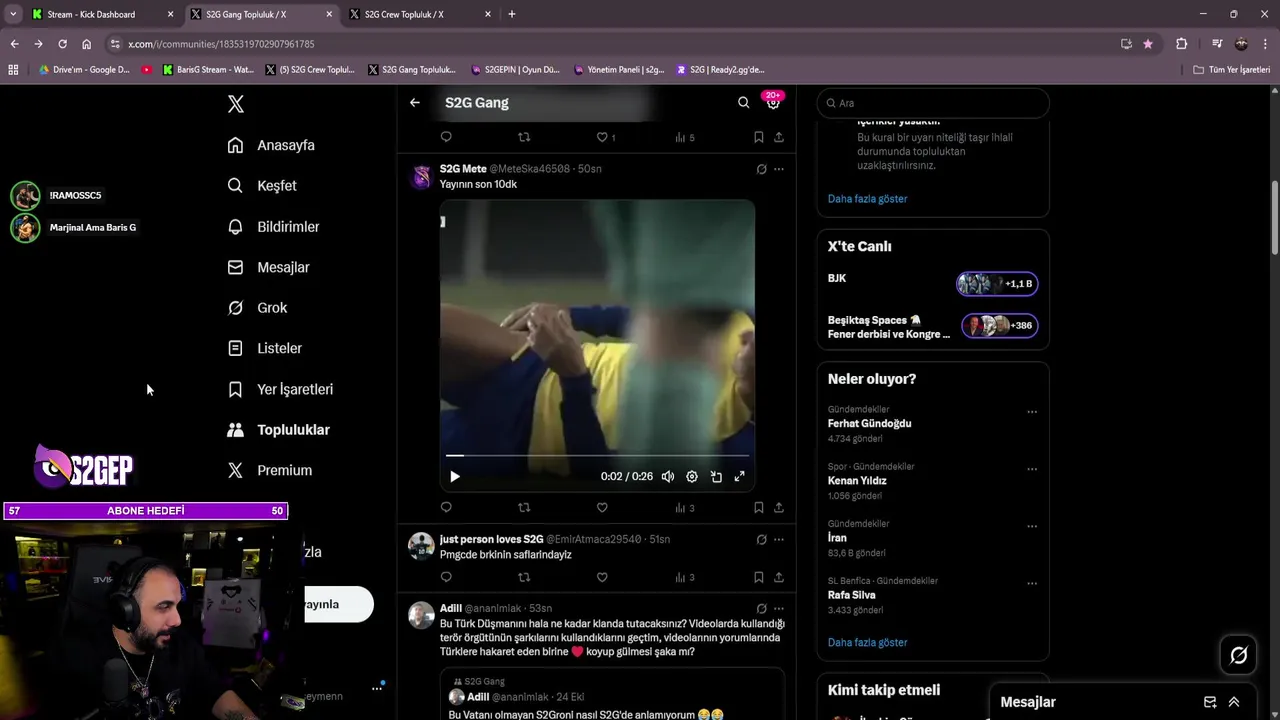
Task: Click the Ara search field
Action: tap(933, 103)
